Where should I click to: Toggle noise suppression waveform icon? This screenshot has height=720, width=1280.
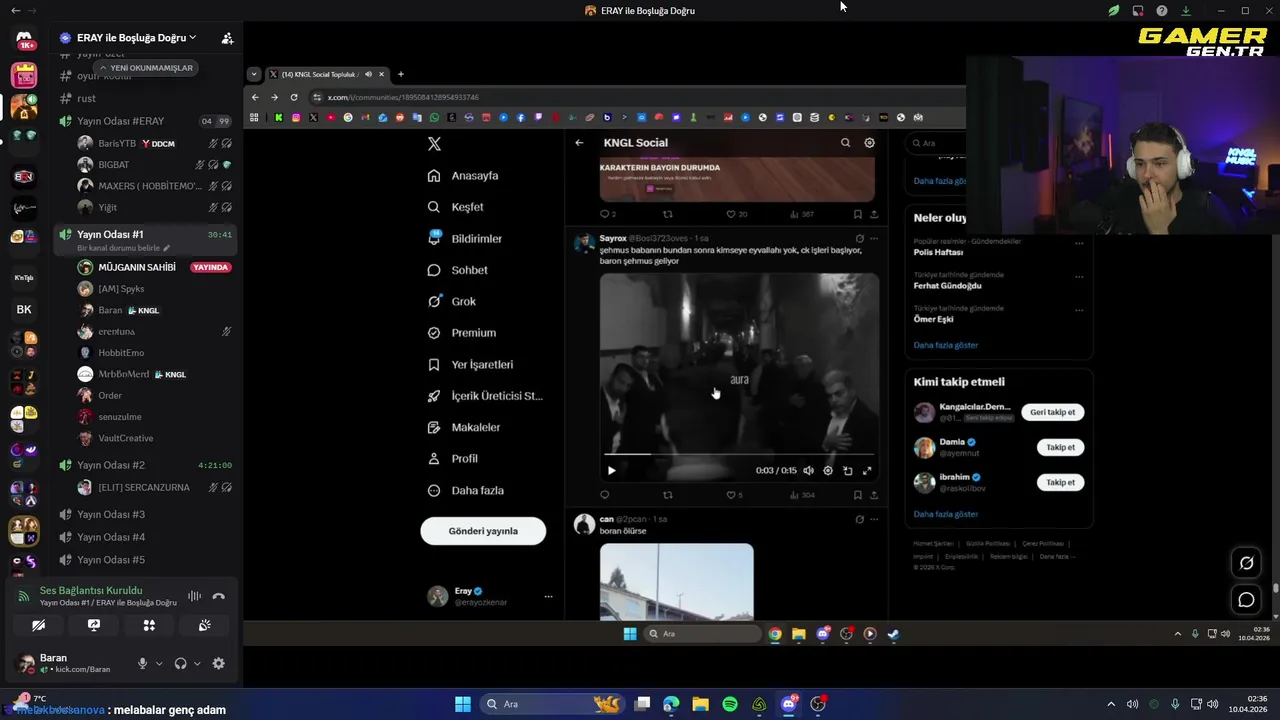pyautogui.click(x=194, y=596)
